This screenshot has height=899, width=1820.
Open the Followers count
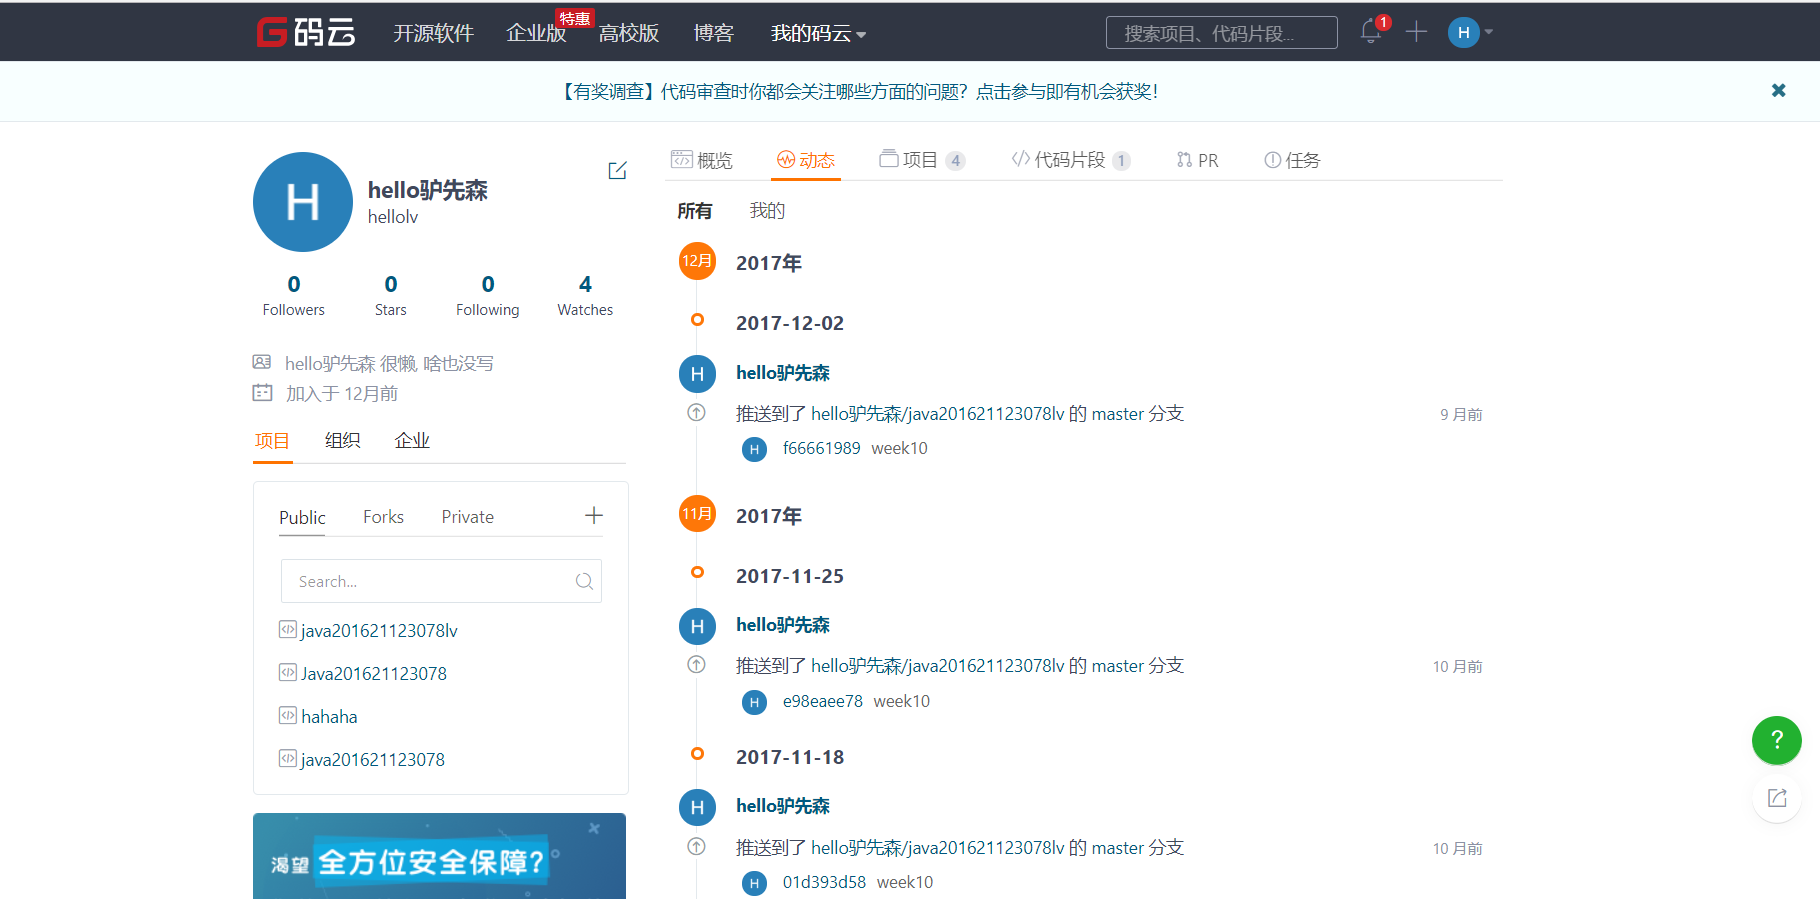(294, 295)
